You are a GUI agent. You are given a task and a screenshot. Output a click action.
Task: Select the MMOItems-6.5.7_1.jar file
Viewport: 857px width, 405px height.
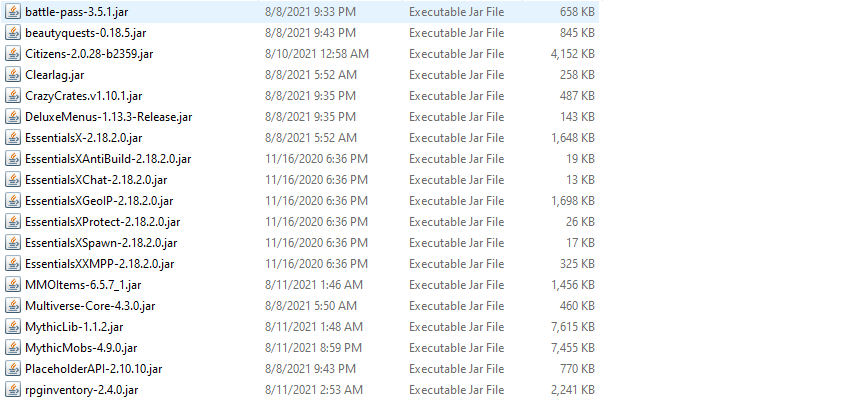[x=76, y=285]
